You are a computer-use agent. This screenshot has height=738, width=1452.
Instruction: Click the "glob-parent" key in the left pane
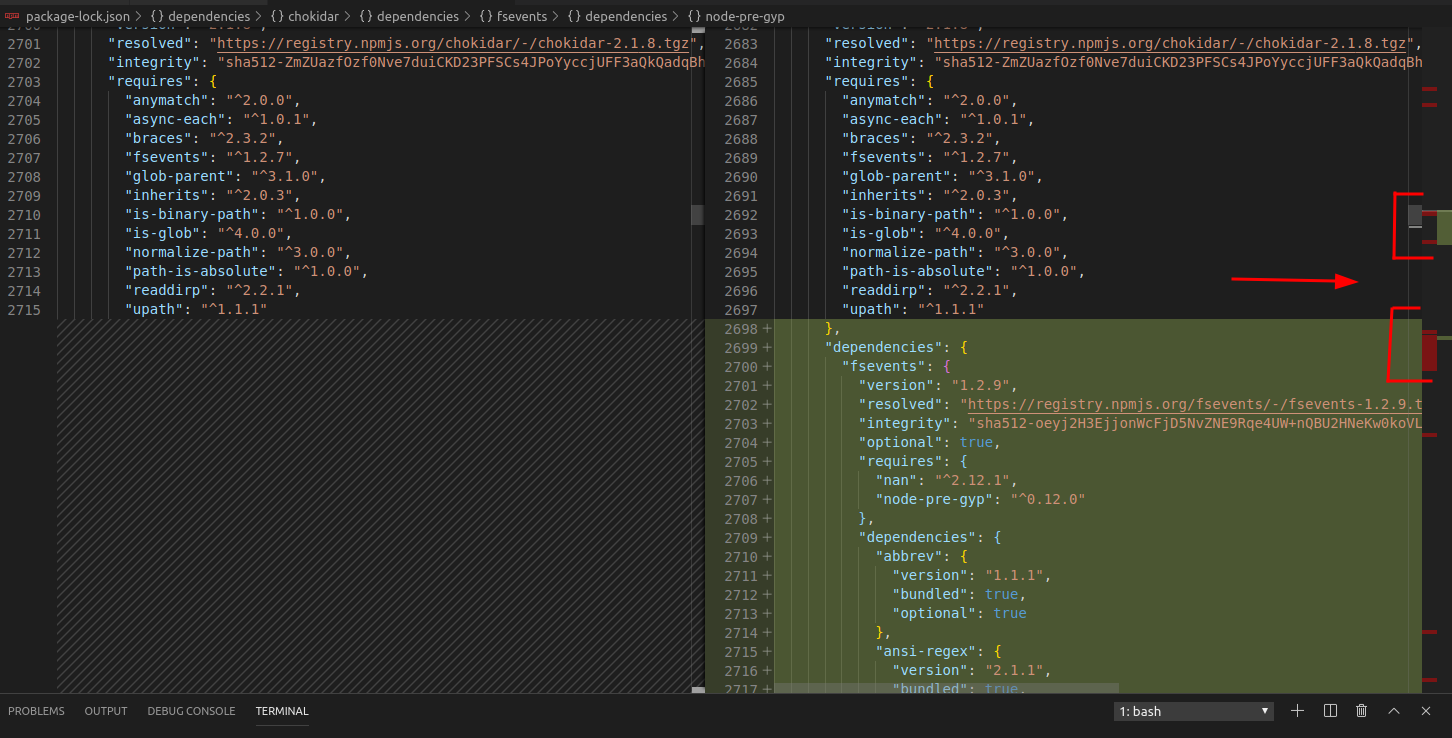(x=180, y=177)
